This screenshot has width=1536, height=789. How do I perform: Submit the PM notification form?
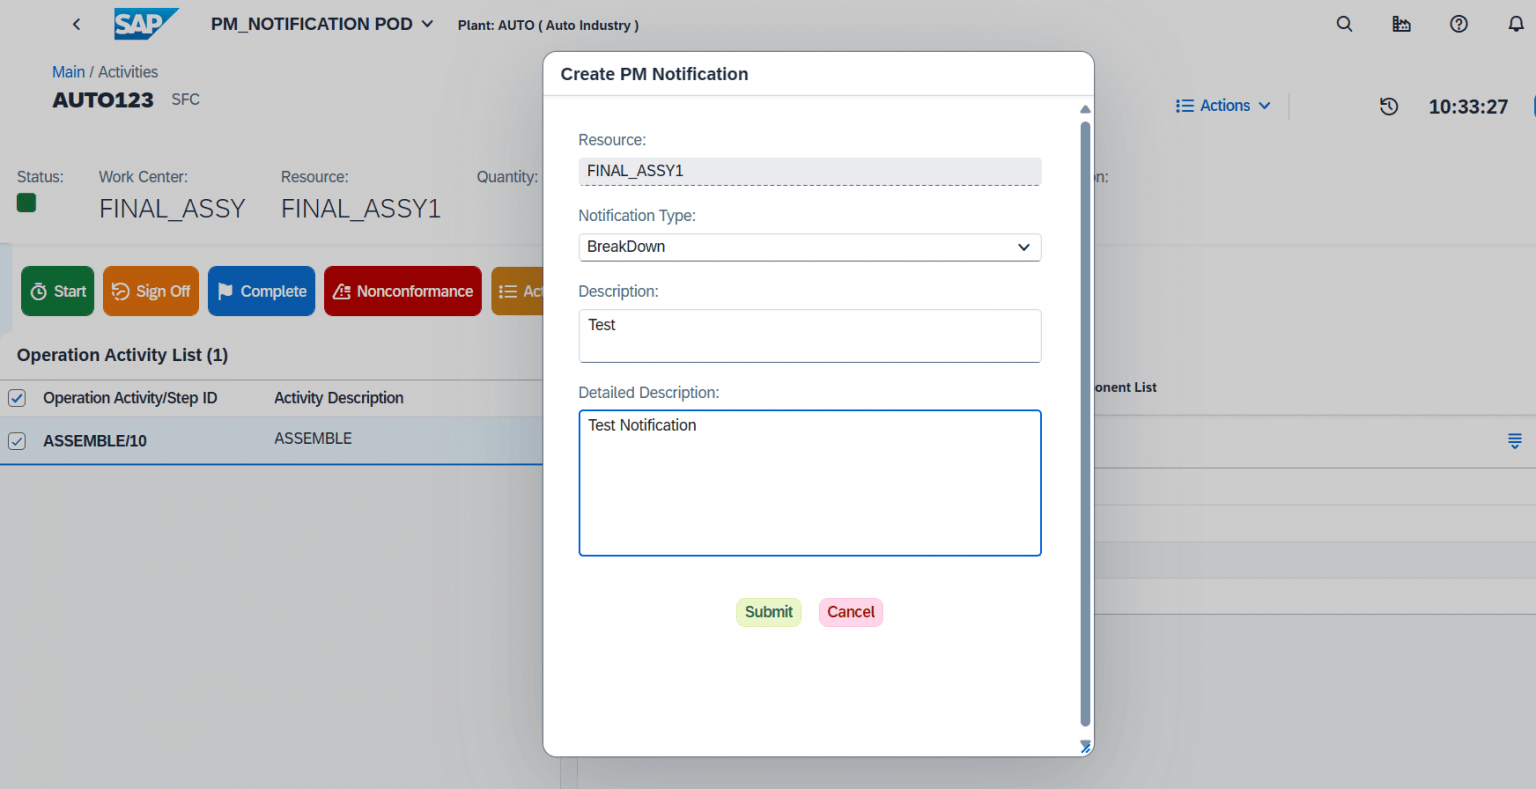coord(768,611)
